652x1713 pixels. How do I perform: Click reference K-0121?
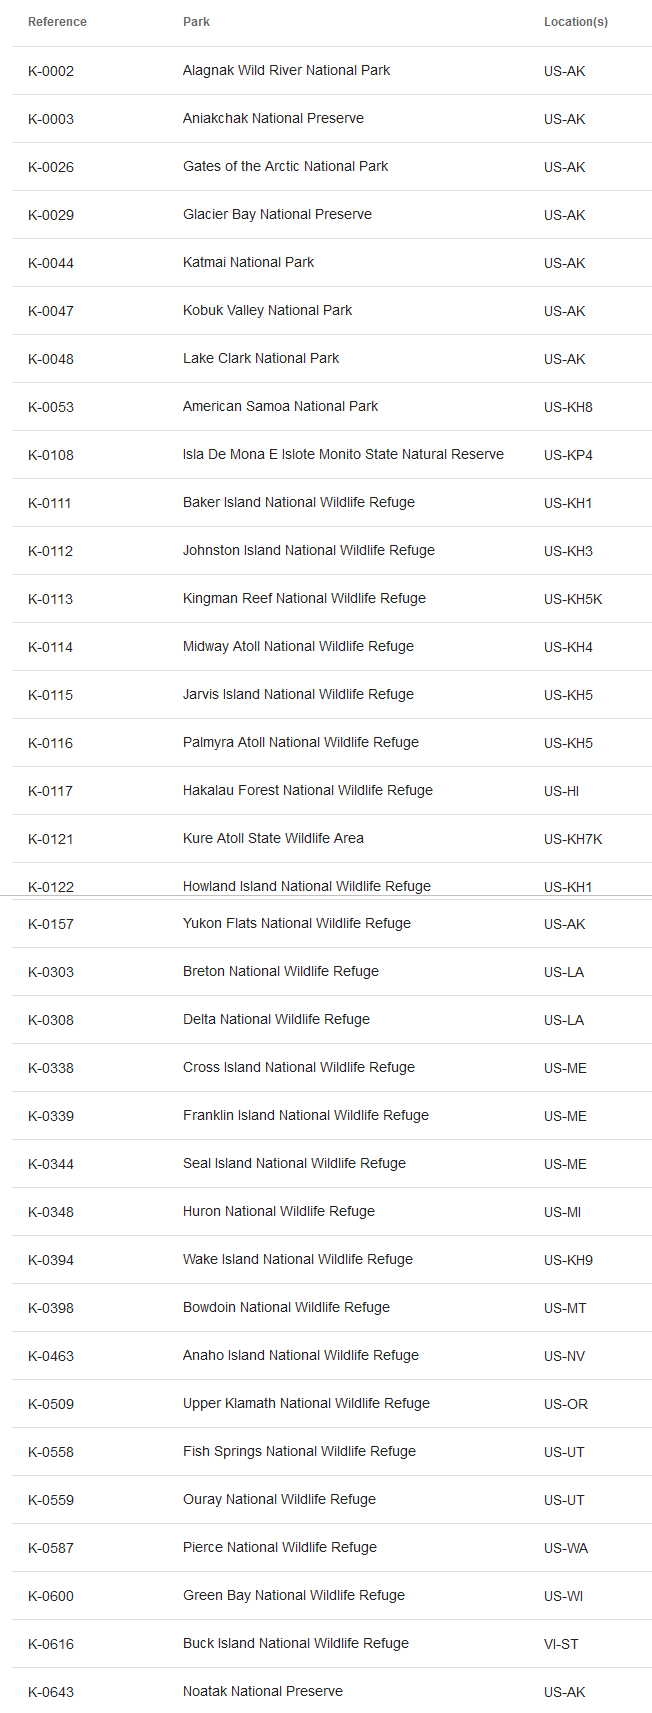point(51,839)
